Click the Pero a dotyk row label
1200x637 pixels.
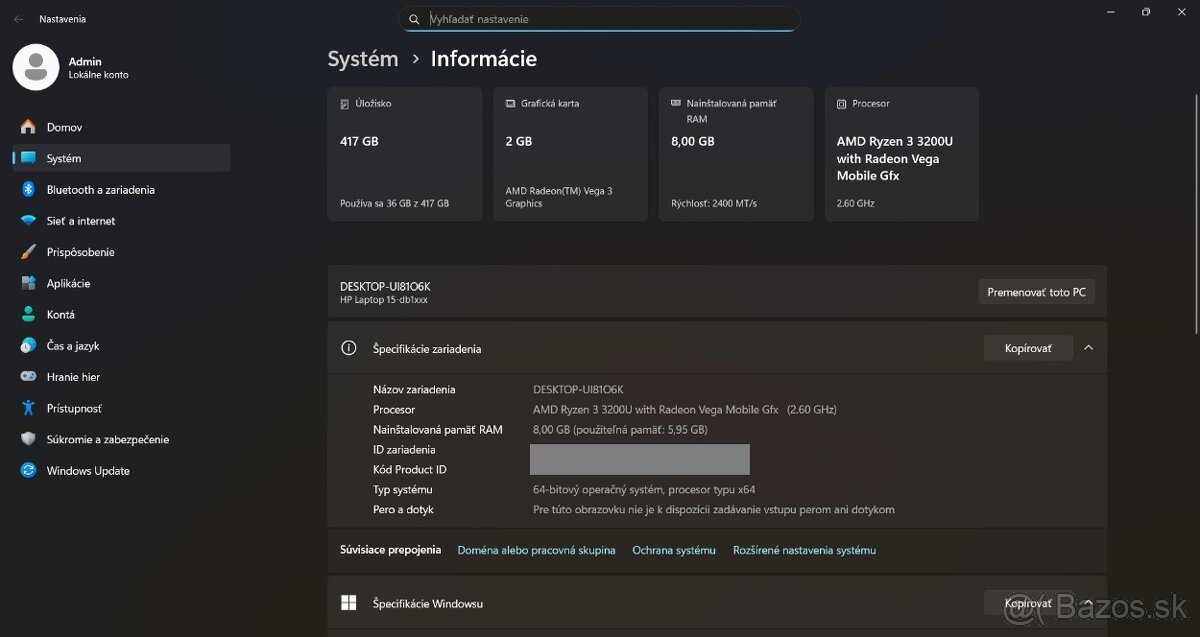point(403,509)
